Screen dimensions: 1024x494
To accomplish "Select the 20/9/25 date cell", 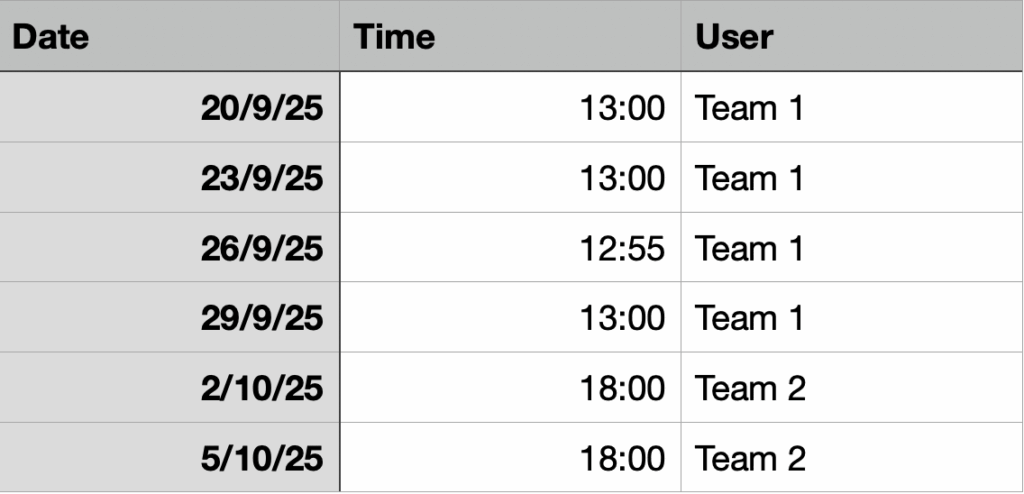I will [x=262, y=108].
